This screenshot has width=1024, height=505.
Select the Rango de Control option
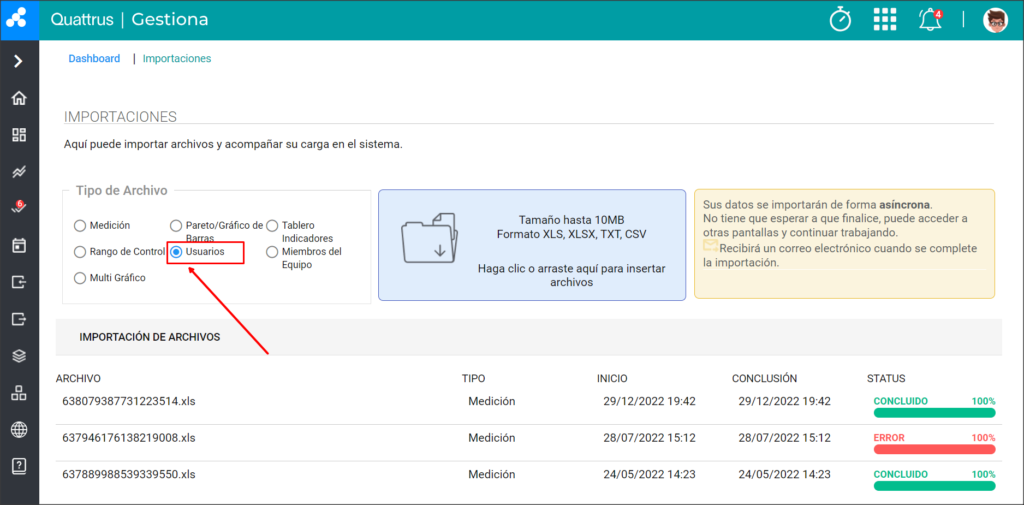(119, 252)
